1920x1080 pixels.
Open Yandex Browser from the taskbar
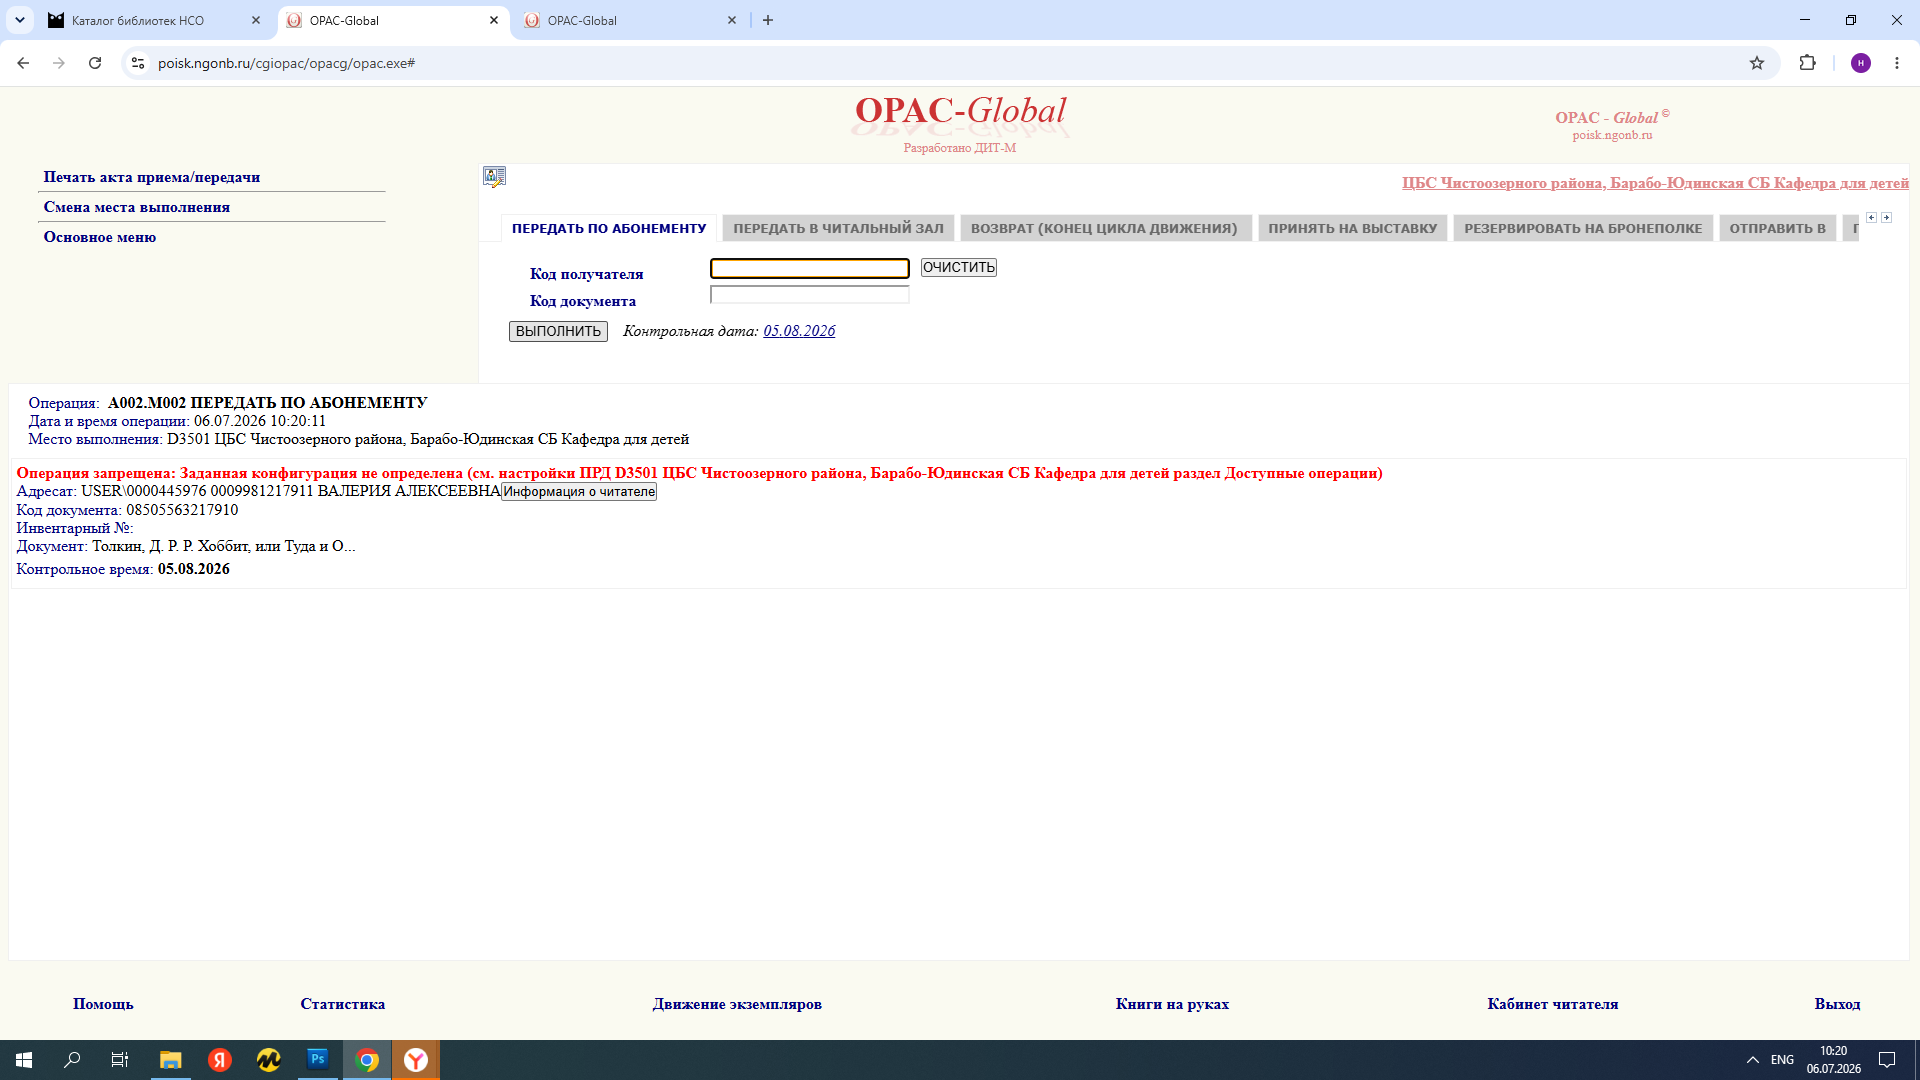(416, 1059)
